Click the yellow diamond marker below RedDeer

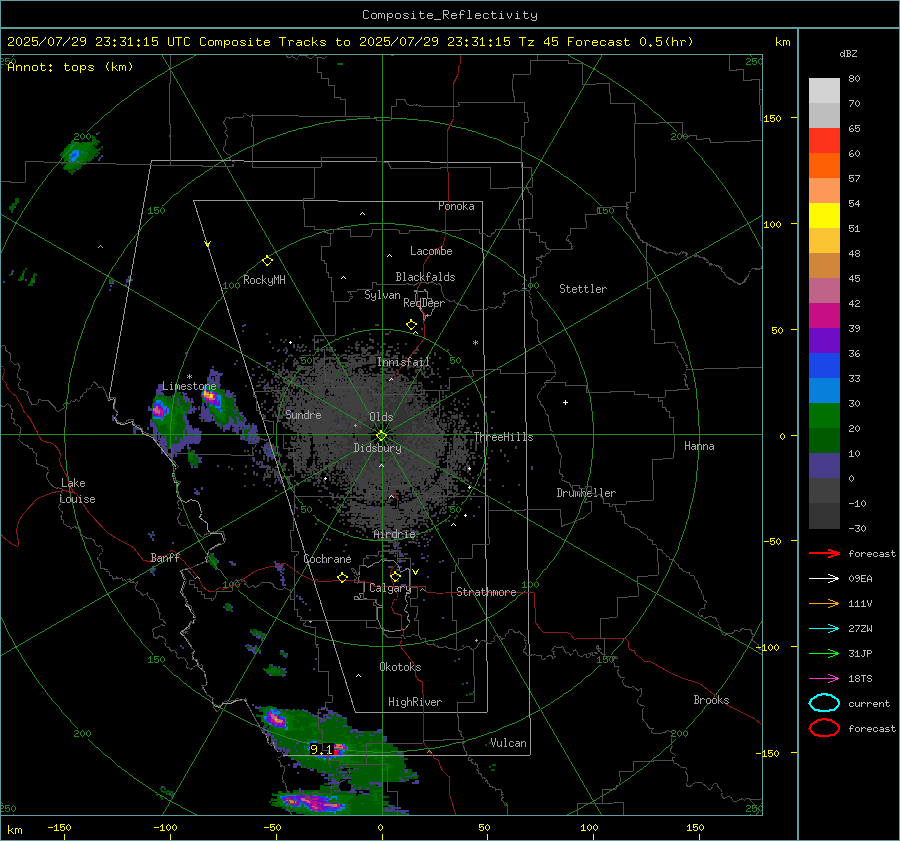pos(411,324)
